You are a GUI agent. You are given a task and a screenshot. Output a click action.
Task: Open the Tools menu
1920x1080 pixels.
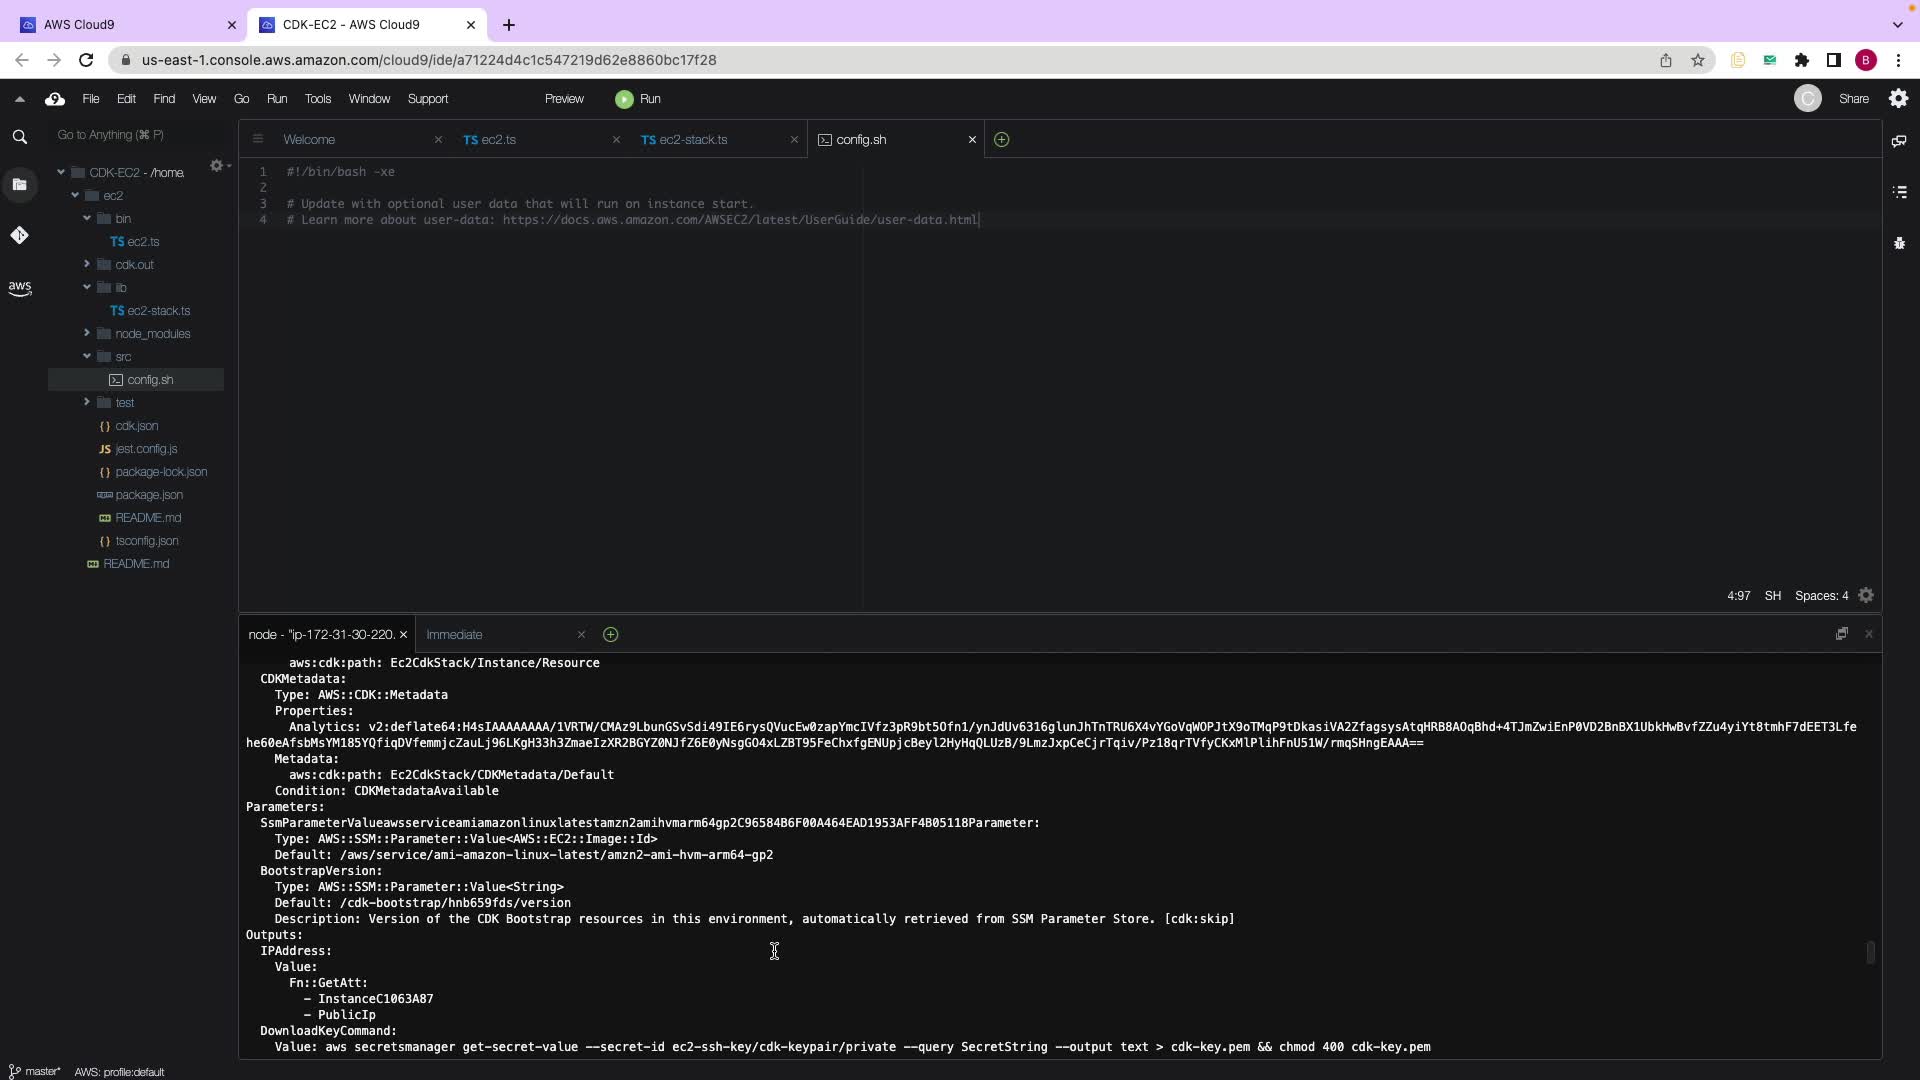tap(317, 99)
